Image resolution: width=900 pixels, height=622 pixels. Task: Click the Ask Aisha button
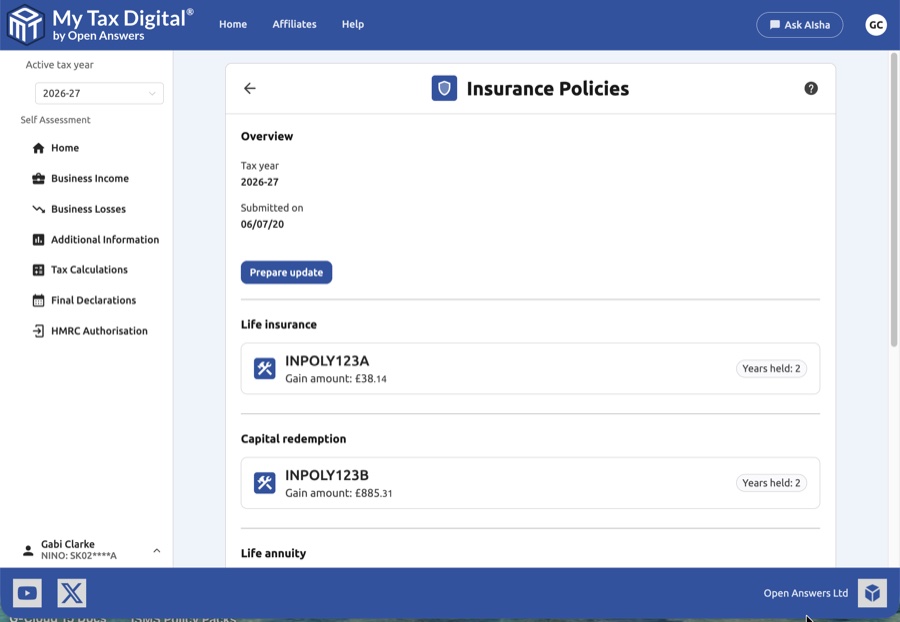point(799,25)
